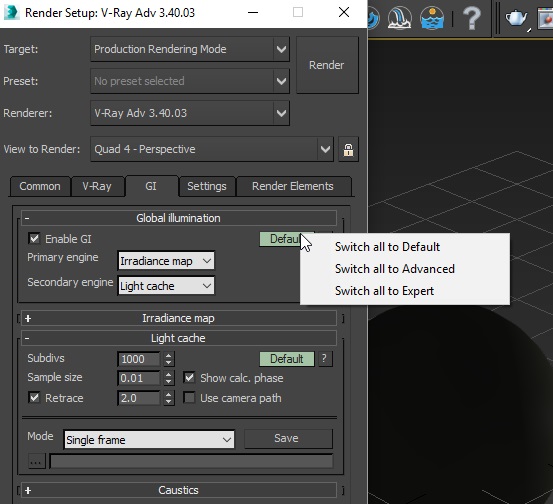
Task: Click the teapot Render Setup toolbar icon
Action: pos(517,18)
